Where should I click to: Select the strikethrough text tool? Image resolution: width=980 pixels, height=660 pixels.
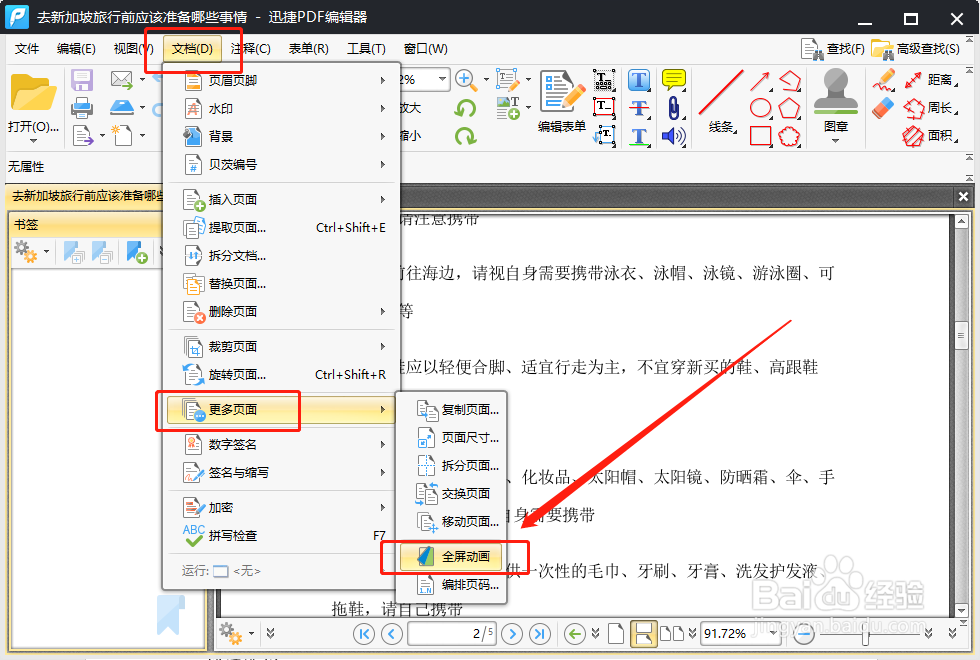click(639, 108)
